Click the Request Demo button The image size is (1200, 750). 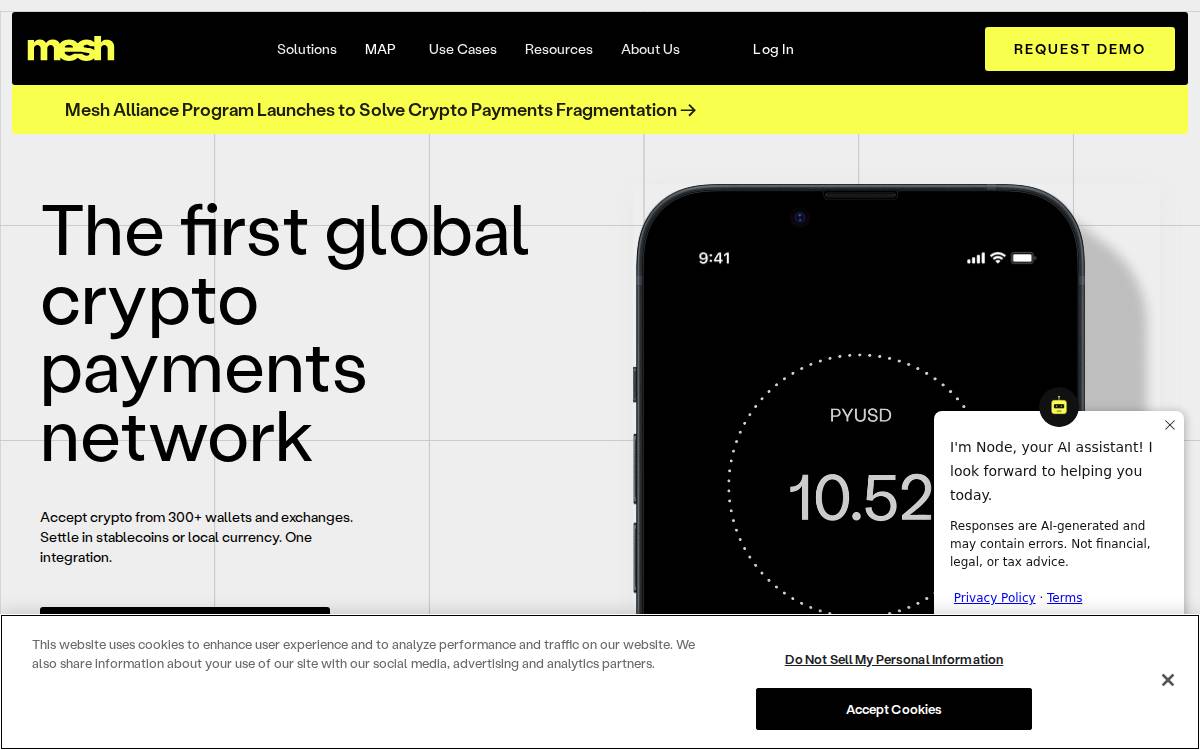(x=1080, y=49)
